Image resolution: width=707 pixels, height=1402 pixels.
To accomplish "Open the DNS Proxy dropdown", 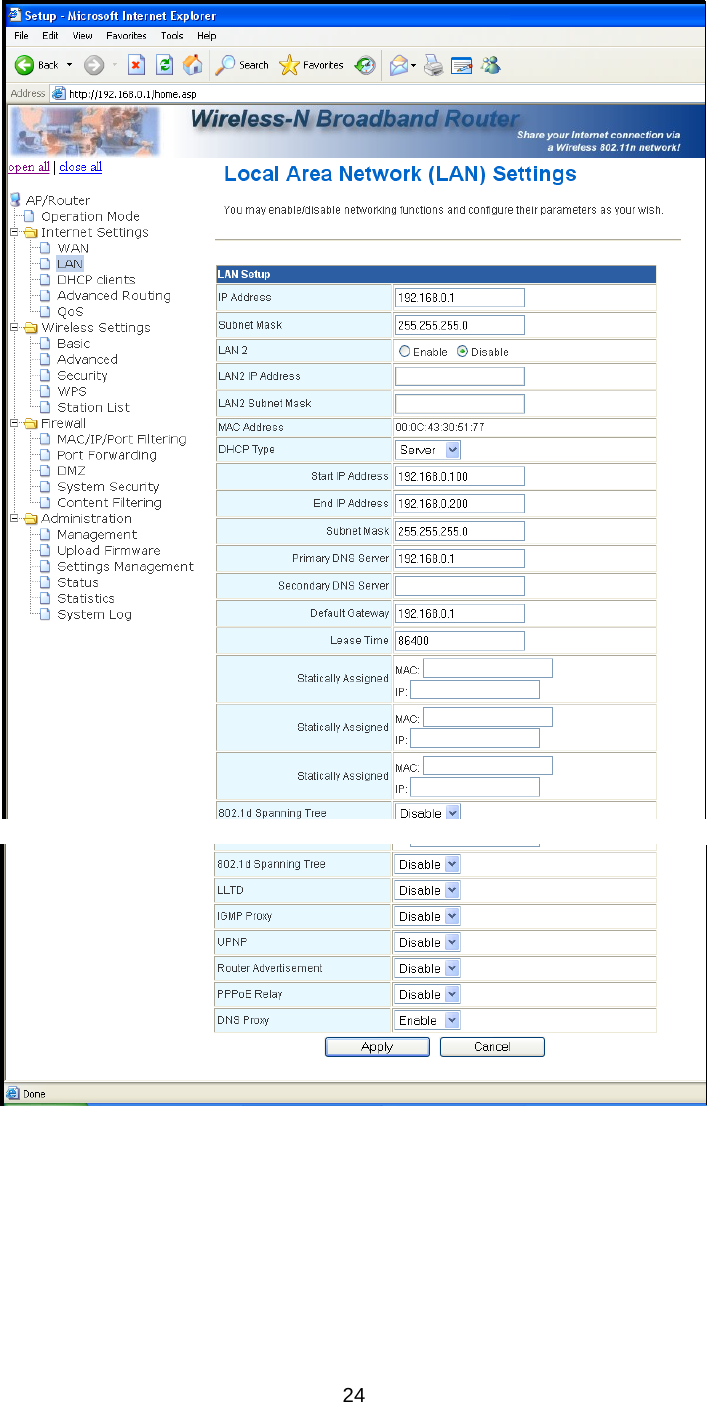I will point(428,1020).
